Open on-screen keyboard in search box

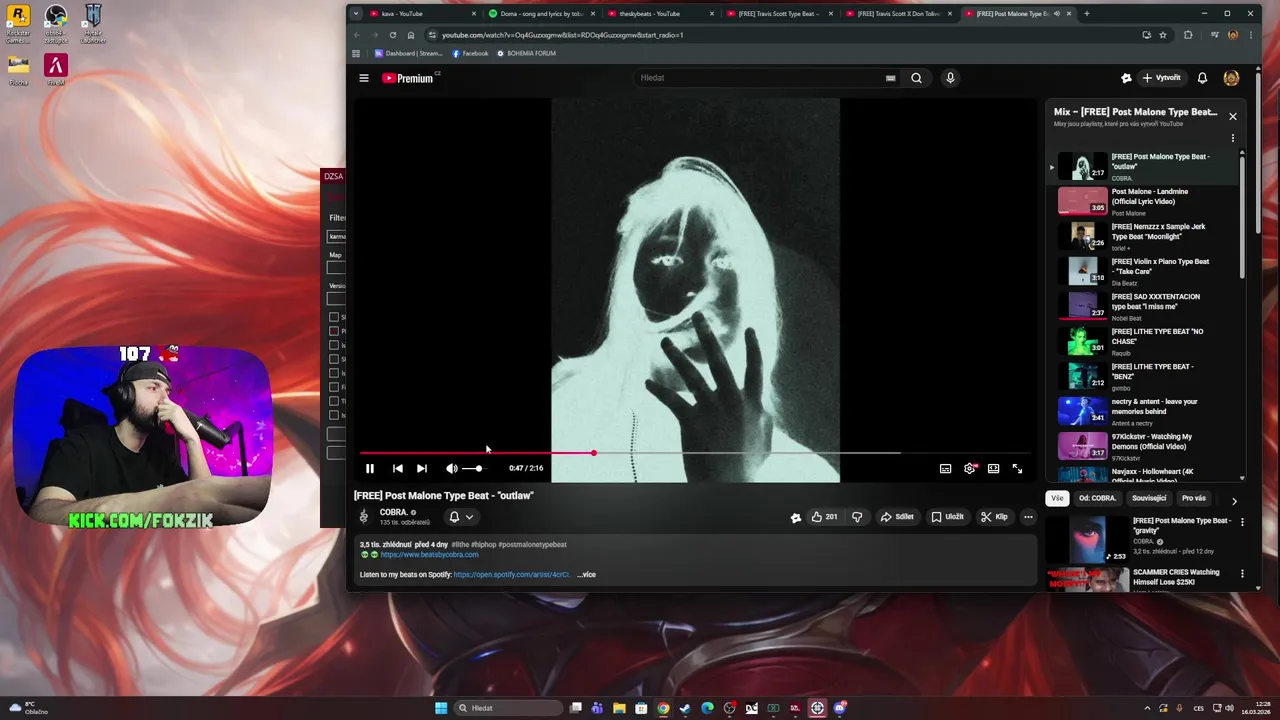tap(890, 78)
